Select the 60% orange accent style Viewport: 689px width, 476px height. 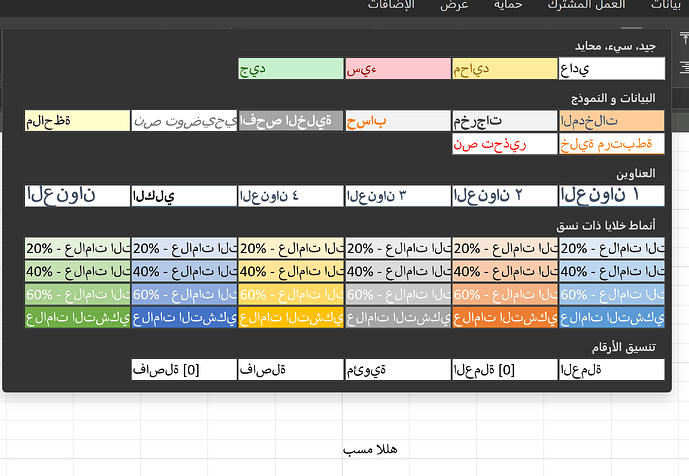coord(504,294)
